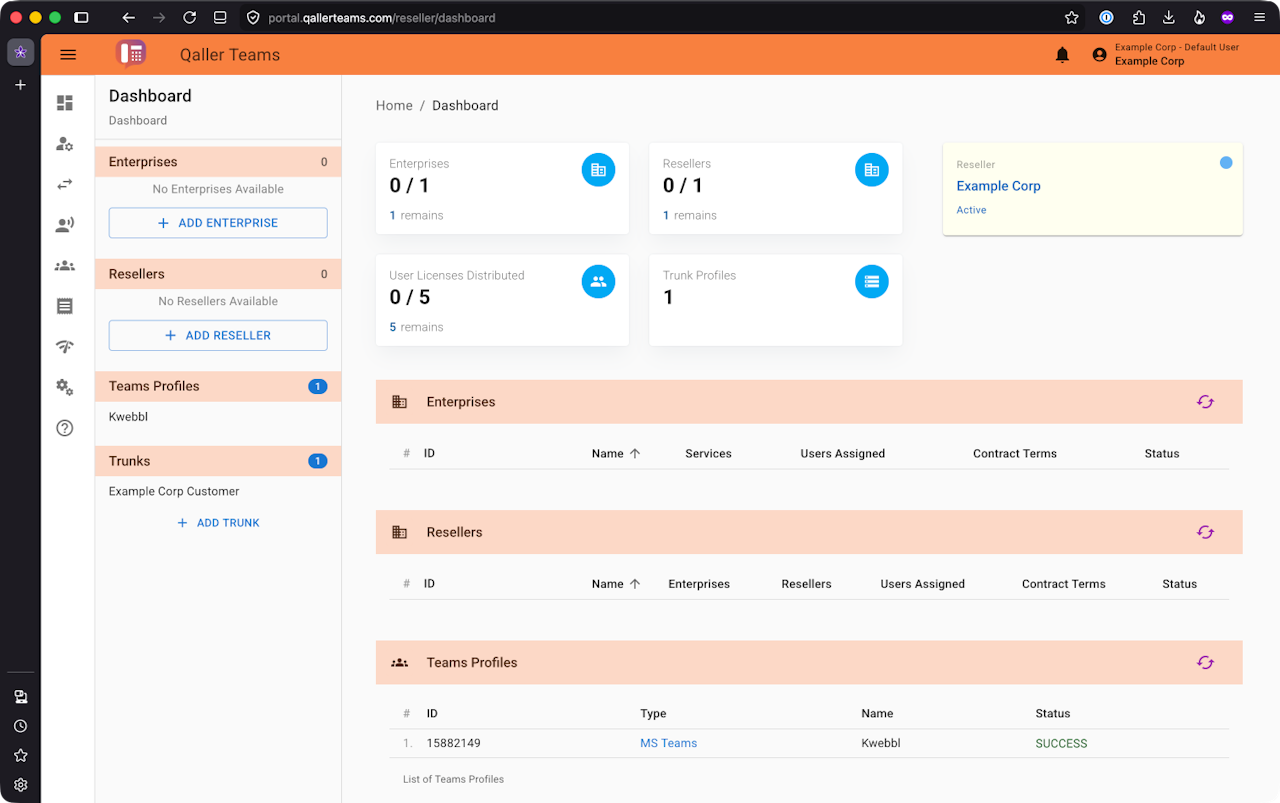This screenshot has height=803, width=1280.
Task: Click the Add Reseller button
Action: [x=218, y=335]
